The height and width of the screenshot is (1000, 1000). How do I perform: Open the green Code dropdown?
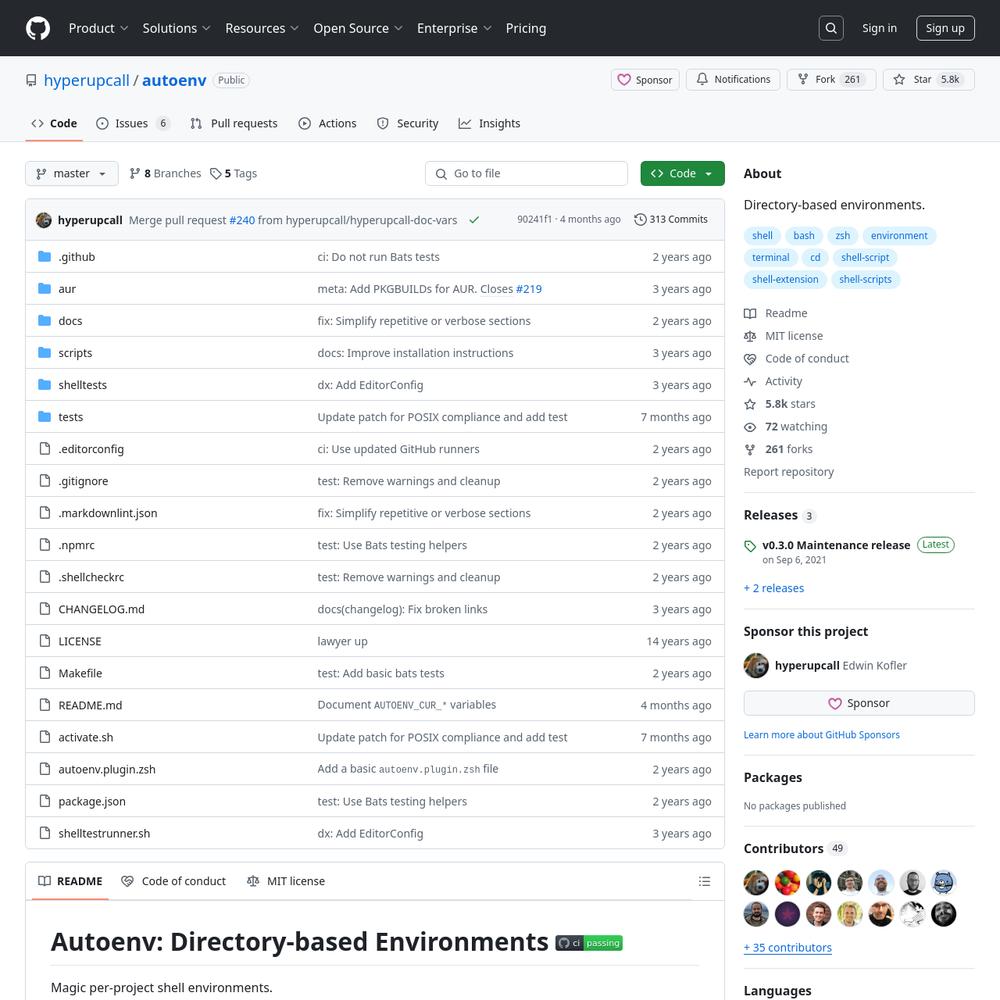(x=682, y=173)
